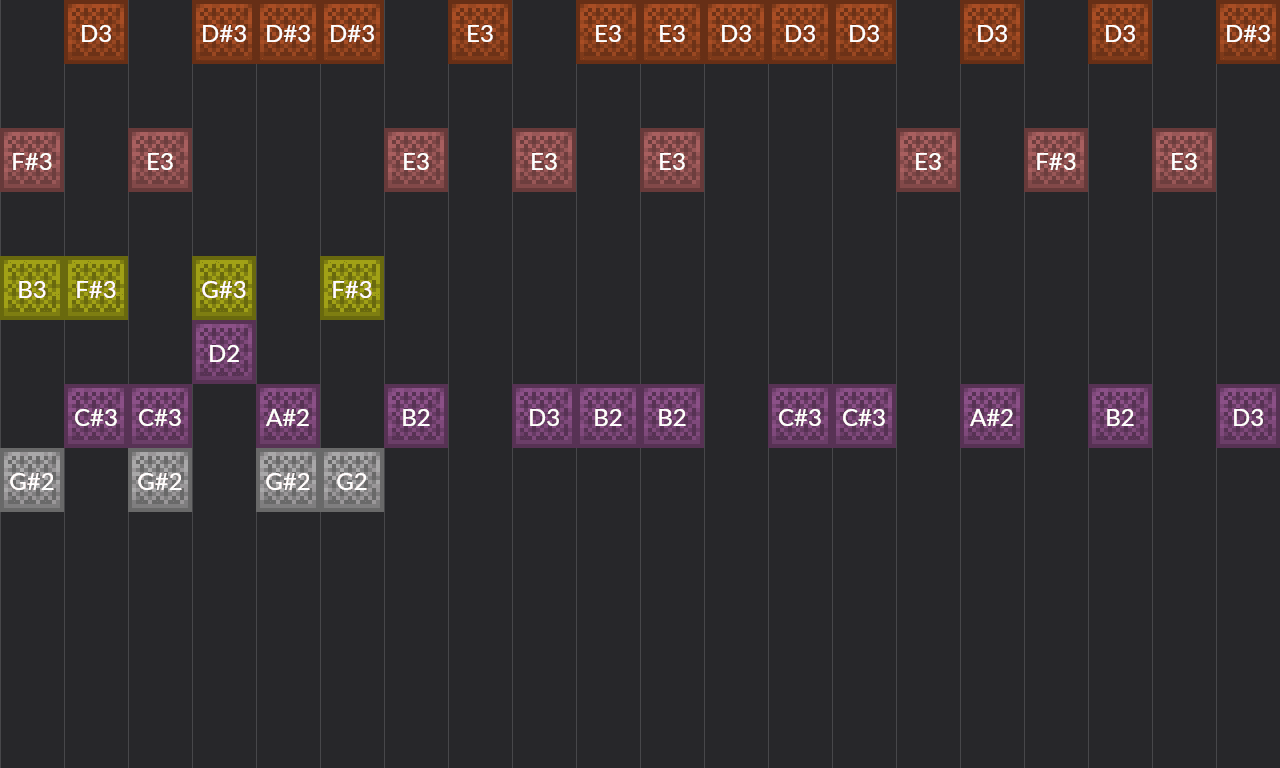Select the purple D2 note block
Image resolution: width=1280 pixels, height=768 pixels.
tap(224, 352)
